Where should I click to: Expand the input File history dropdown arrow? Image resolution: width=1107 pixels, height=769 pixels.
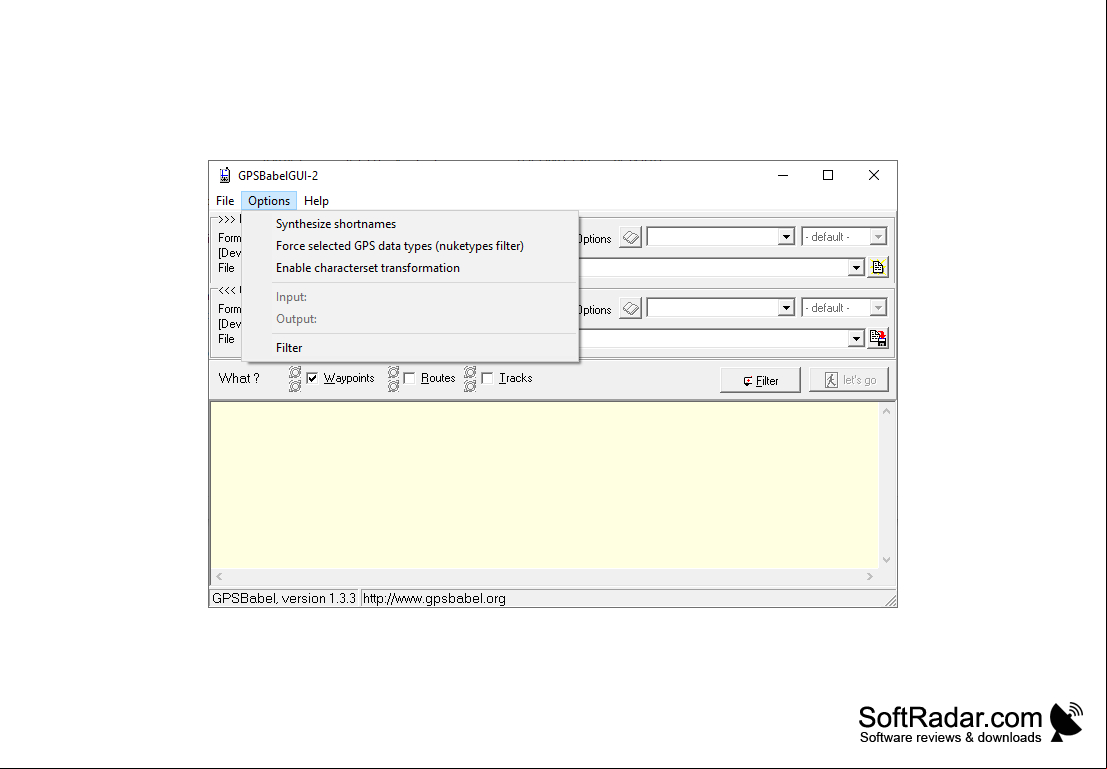pyautogui.click(x=856, y=268)
